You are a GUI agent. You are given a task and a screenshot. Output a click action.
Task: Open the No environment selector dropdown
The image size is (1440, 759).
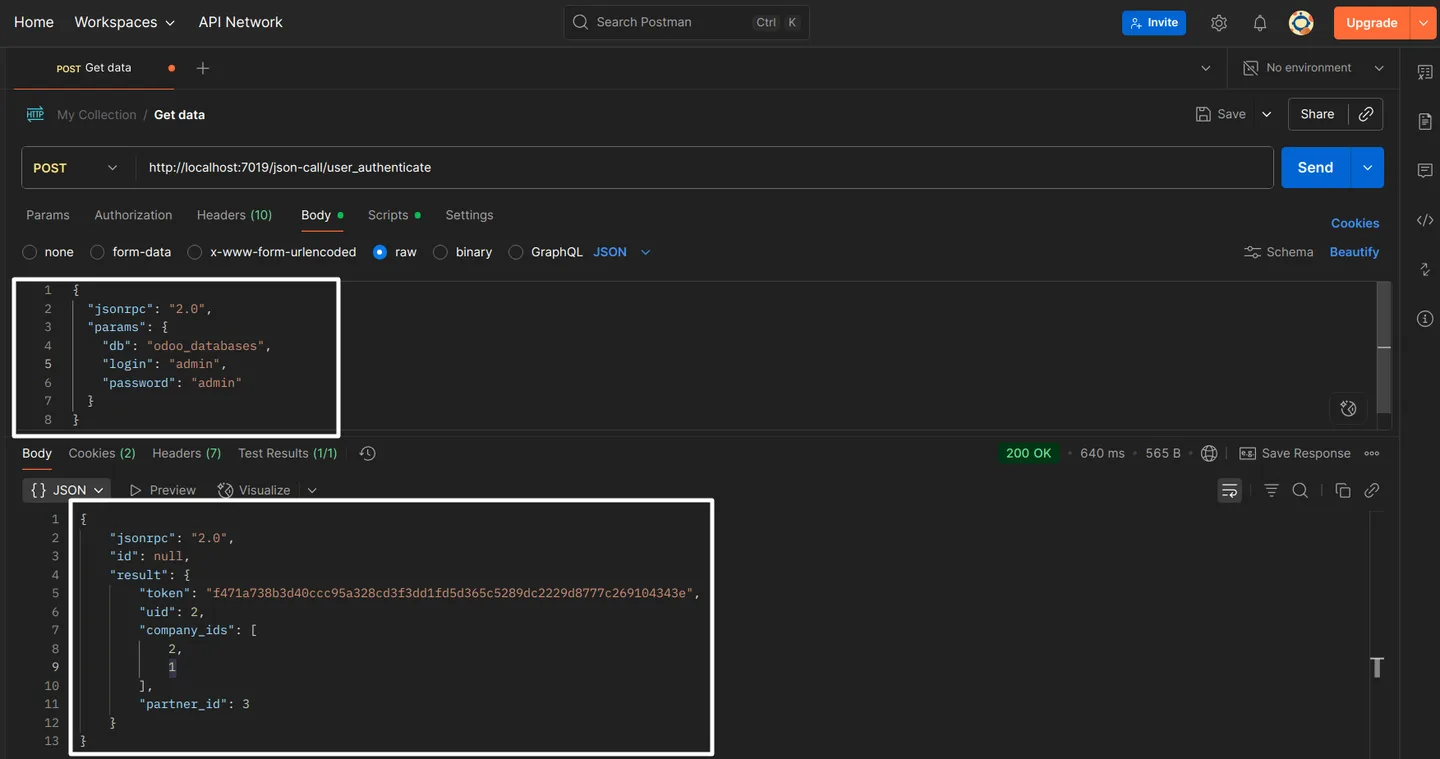(x=1314, y=68)
